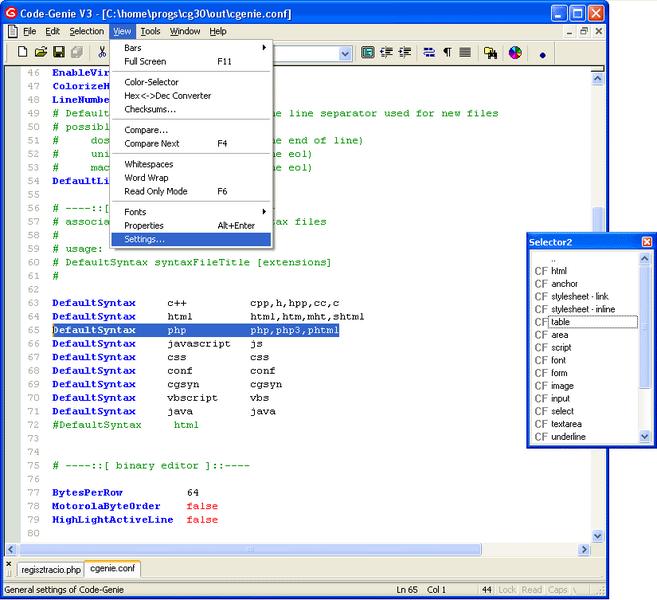The image size is (657, 600).
Task: Select 'font' in Selector2 list
Action: point(558,360)
